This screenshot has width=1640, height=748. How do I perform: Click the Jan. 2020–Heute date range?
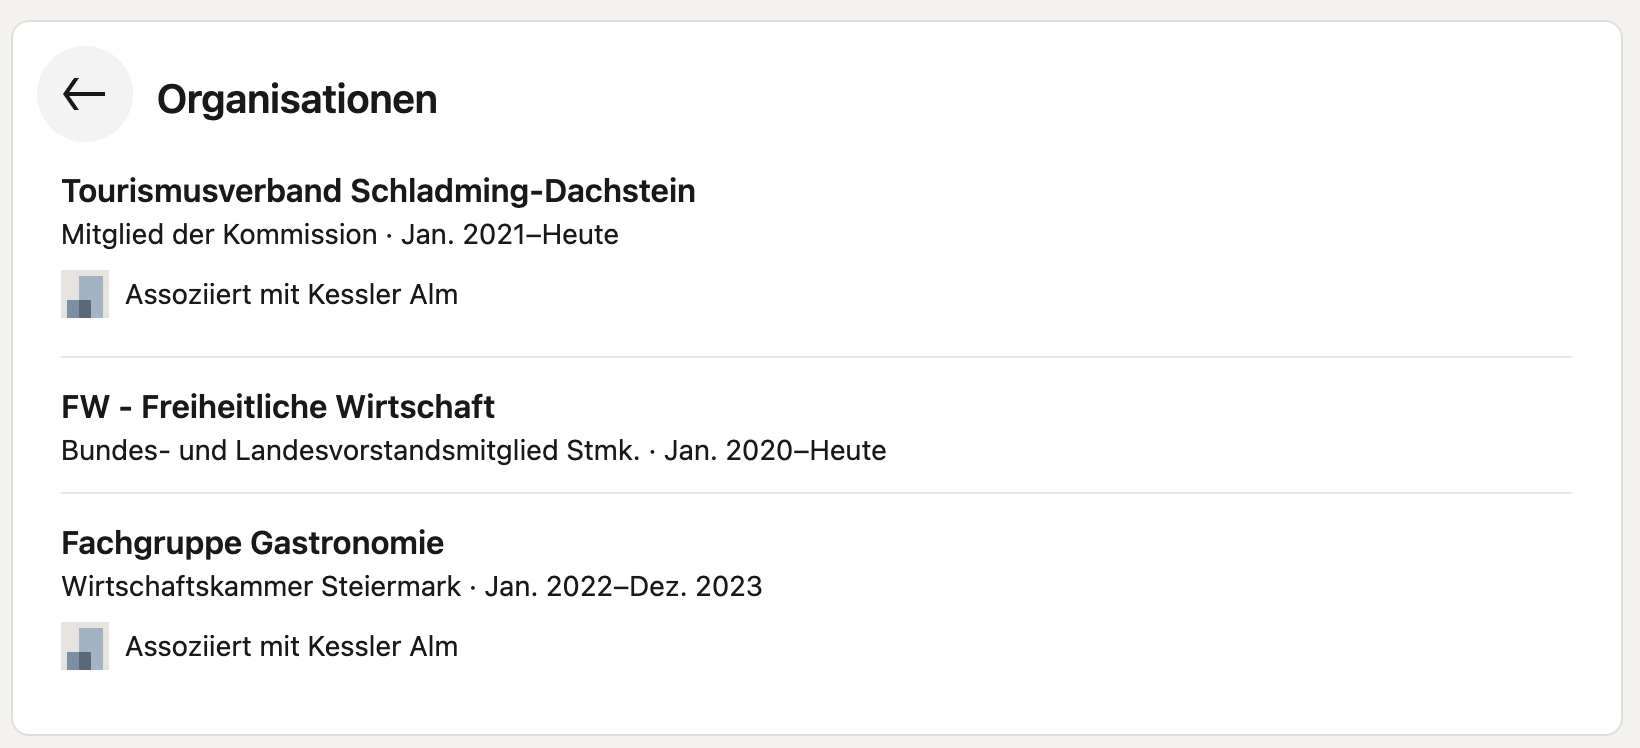point(775,450)
